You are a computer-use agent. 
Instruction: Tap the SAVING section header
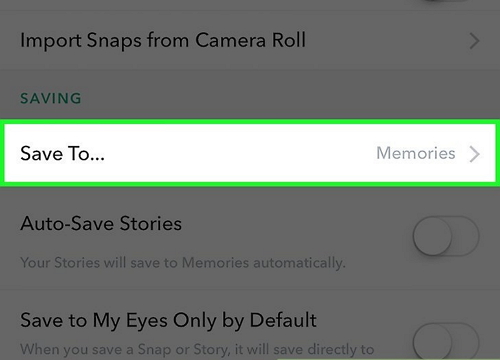point(51,98)
